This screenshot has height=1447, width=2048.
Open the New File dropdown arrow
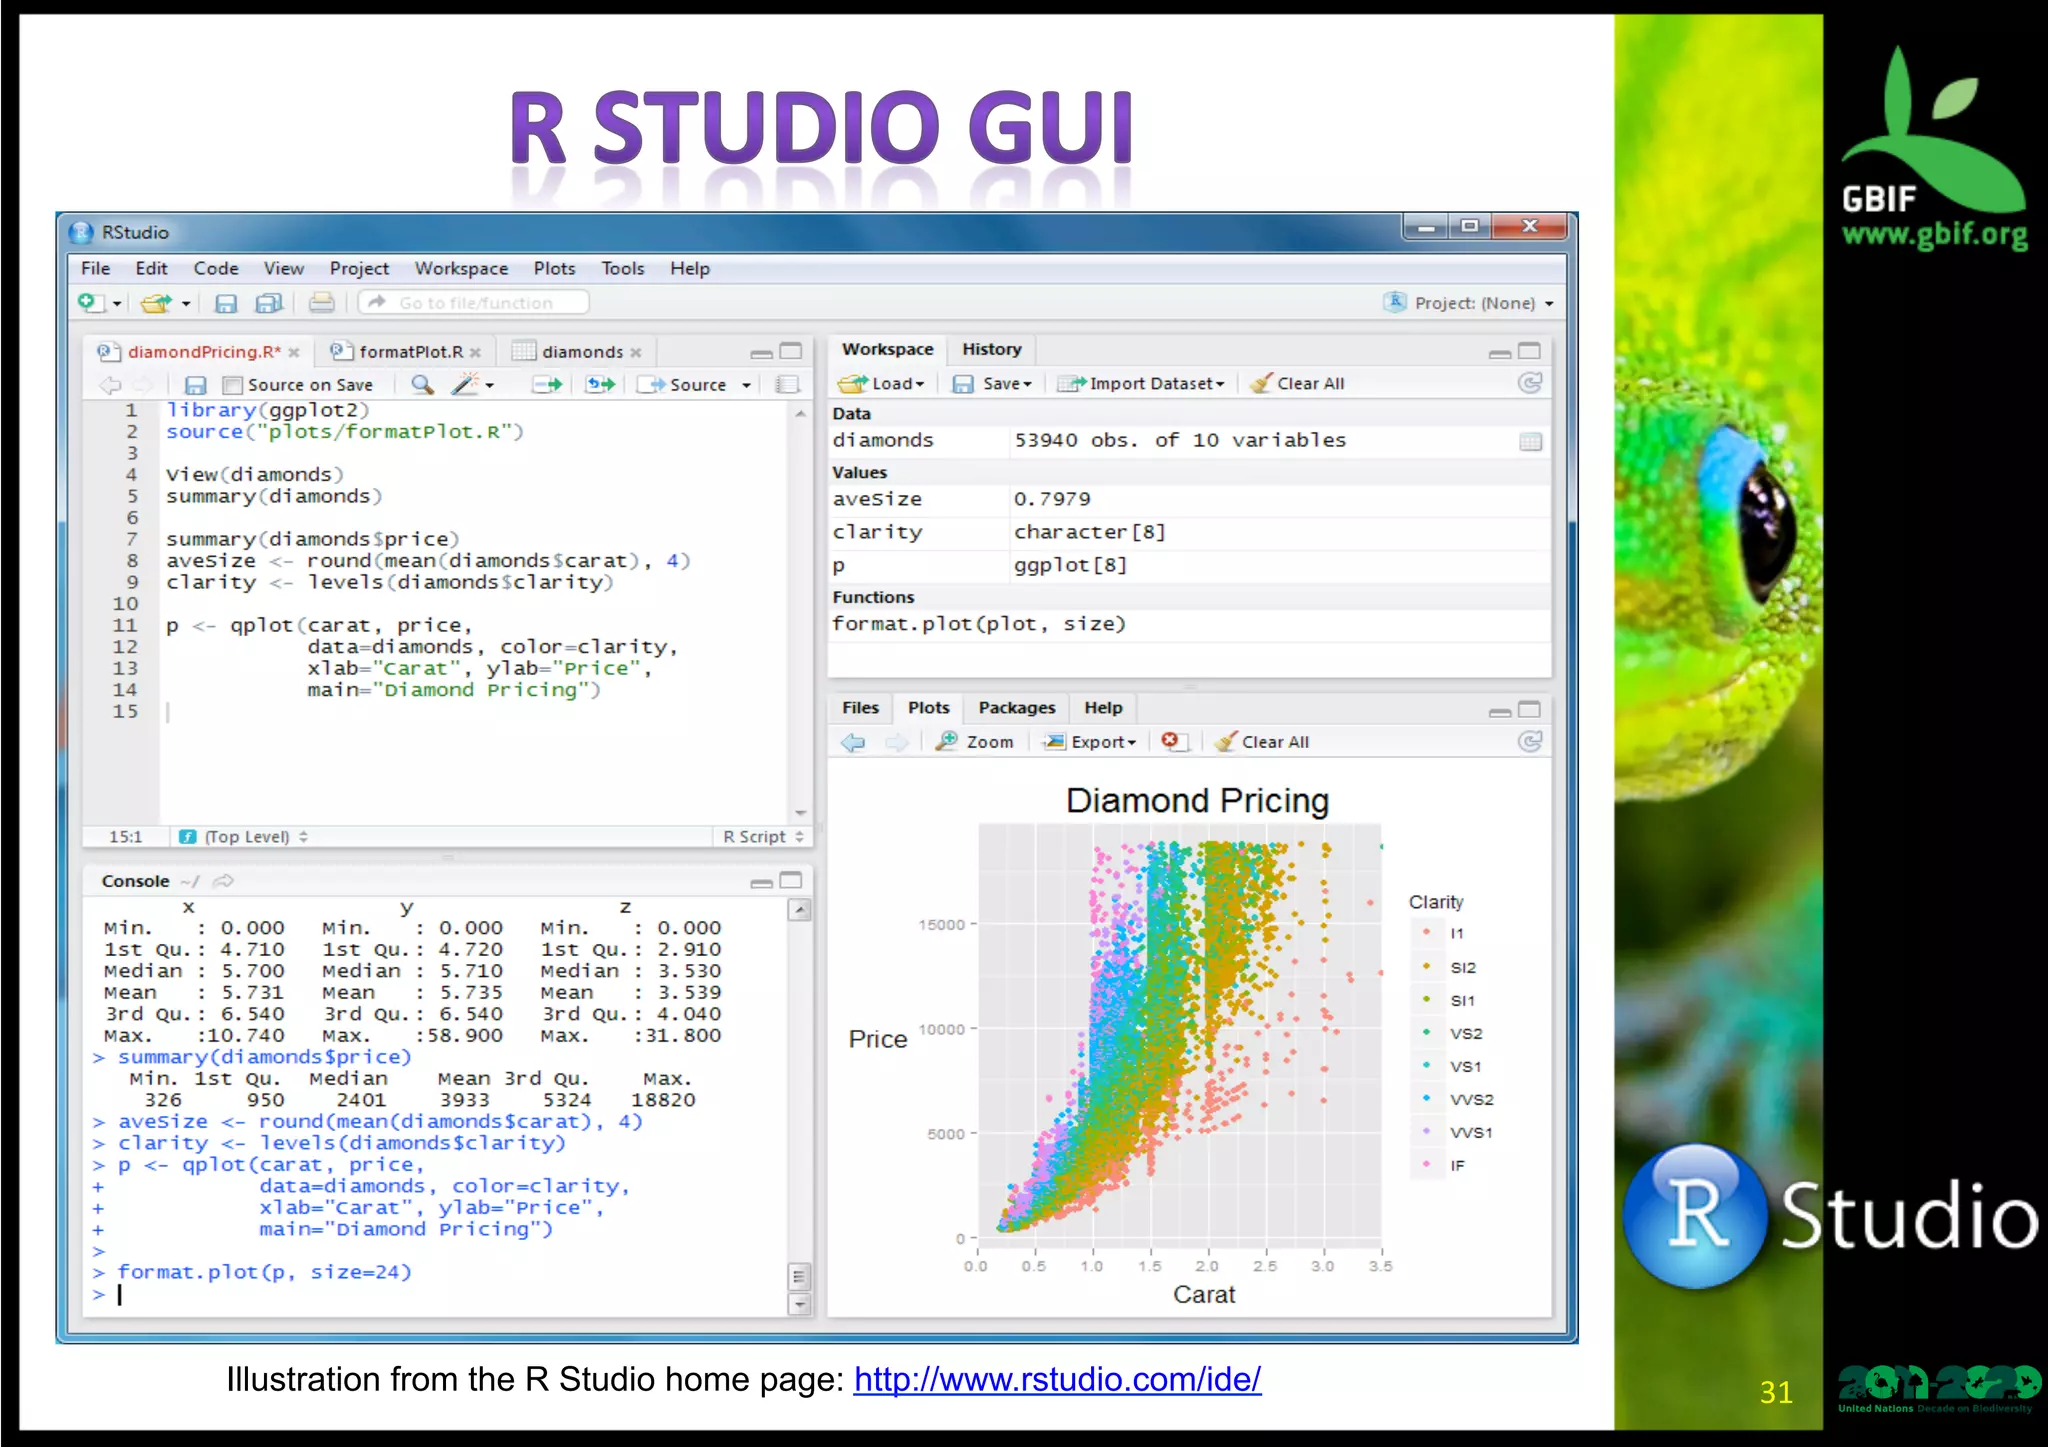[x=117, y=303]
